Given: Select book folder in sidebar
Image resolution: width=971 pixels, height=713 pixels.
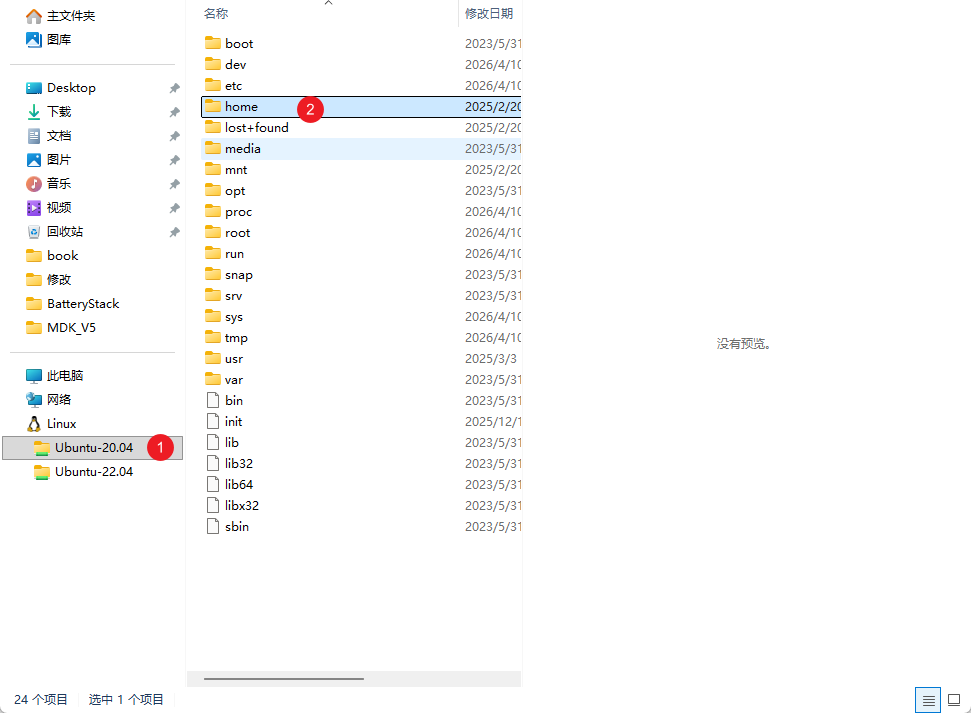Looking at the screenshot, I should click(53, 256).
